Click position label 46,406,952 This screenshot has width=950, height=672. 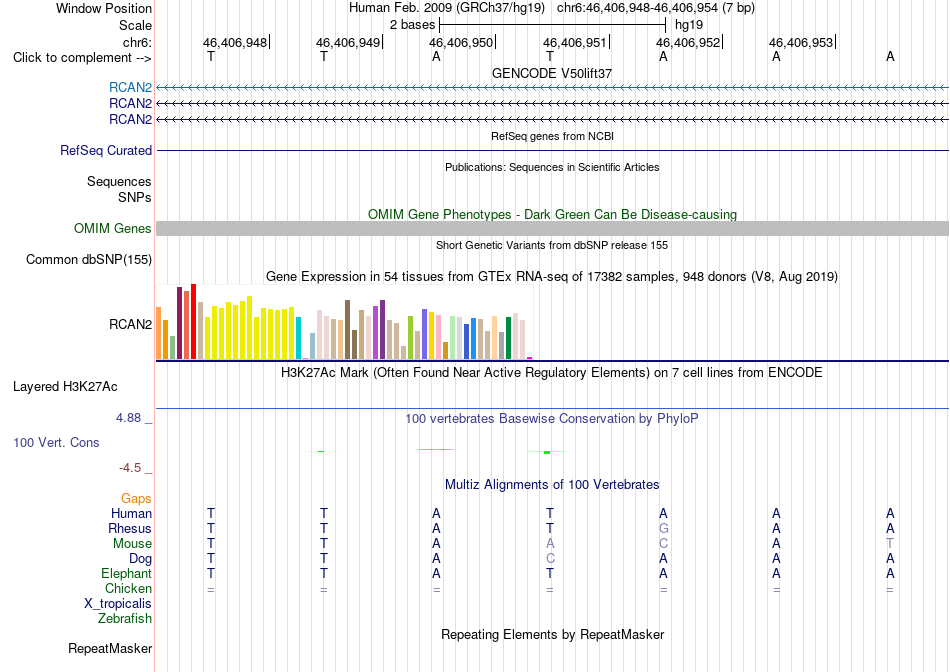[688, 42]
